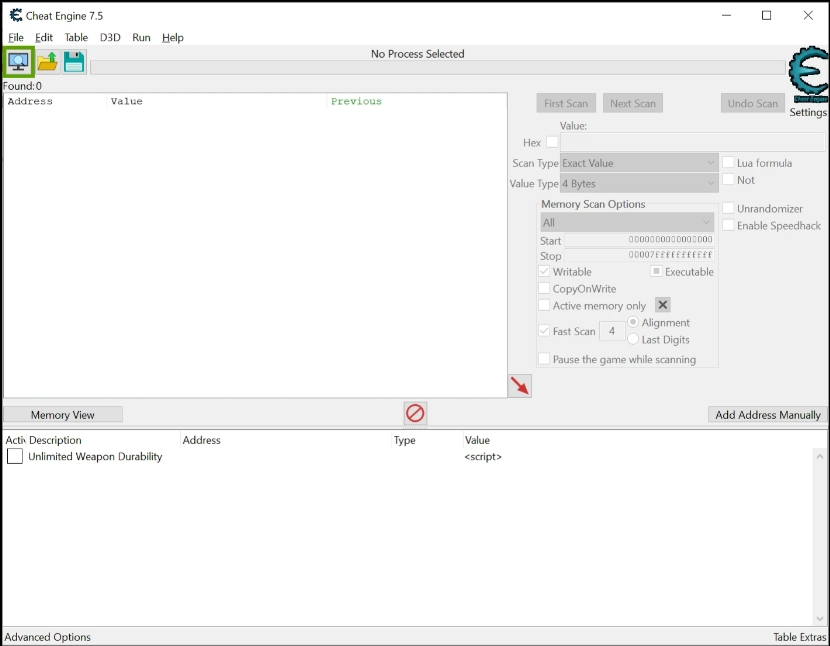
Task: Open Memory View
Action: coord(62,415)
